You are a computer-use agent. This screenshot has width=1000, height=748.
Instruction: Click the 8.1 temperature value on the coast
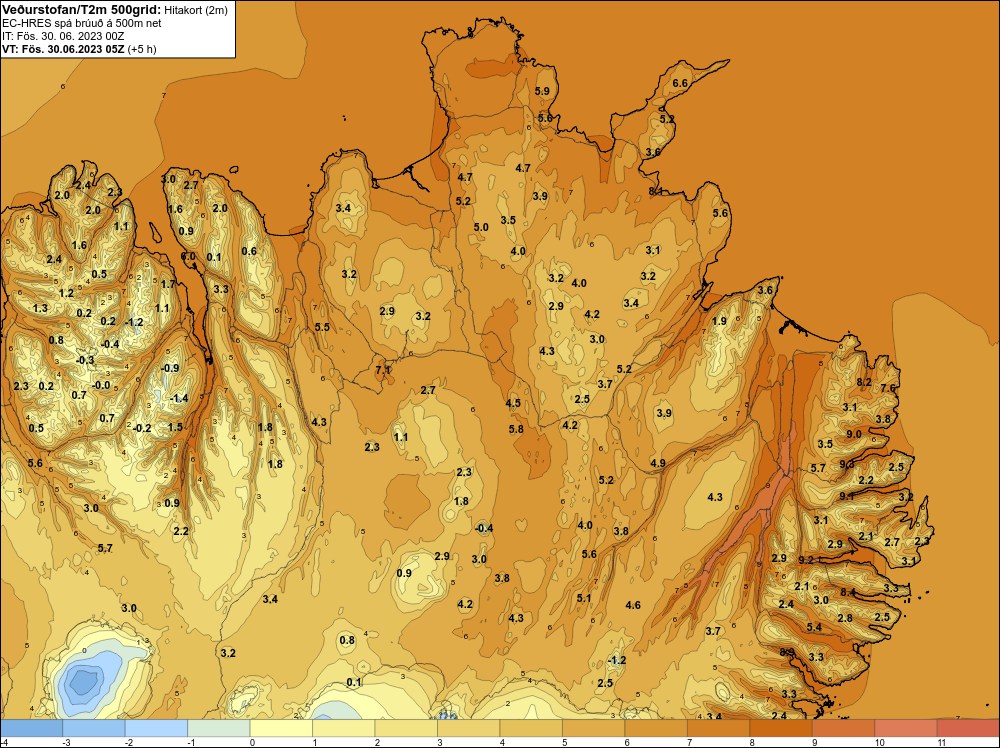(656, 191)
